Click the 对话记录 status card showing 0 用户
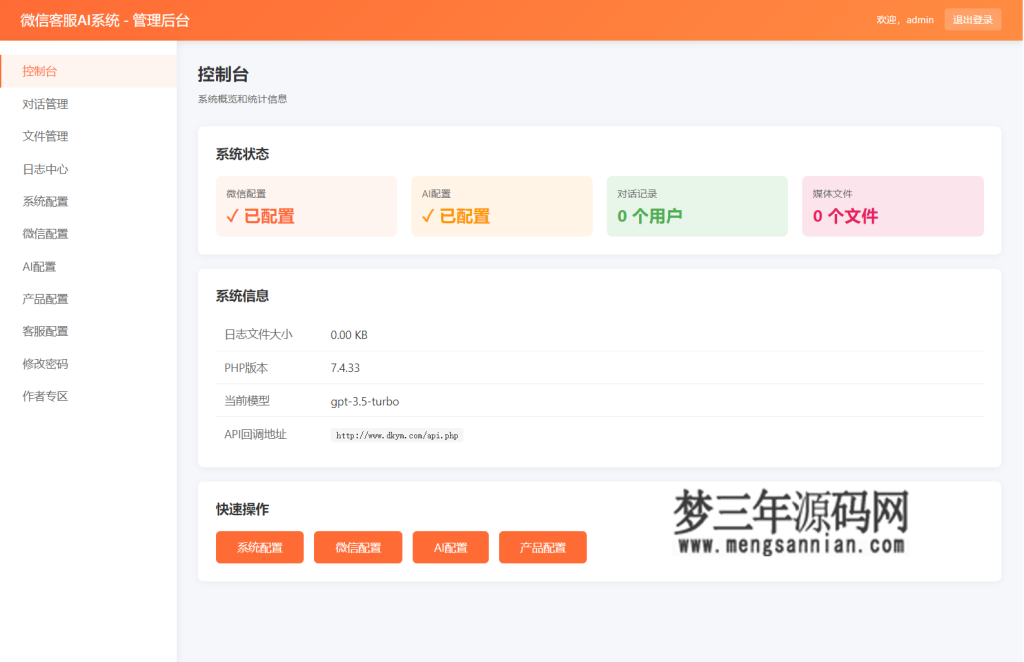The height and width of the screenshot is (662, 1024). pyautogui.click(x=696, y=205)
